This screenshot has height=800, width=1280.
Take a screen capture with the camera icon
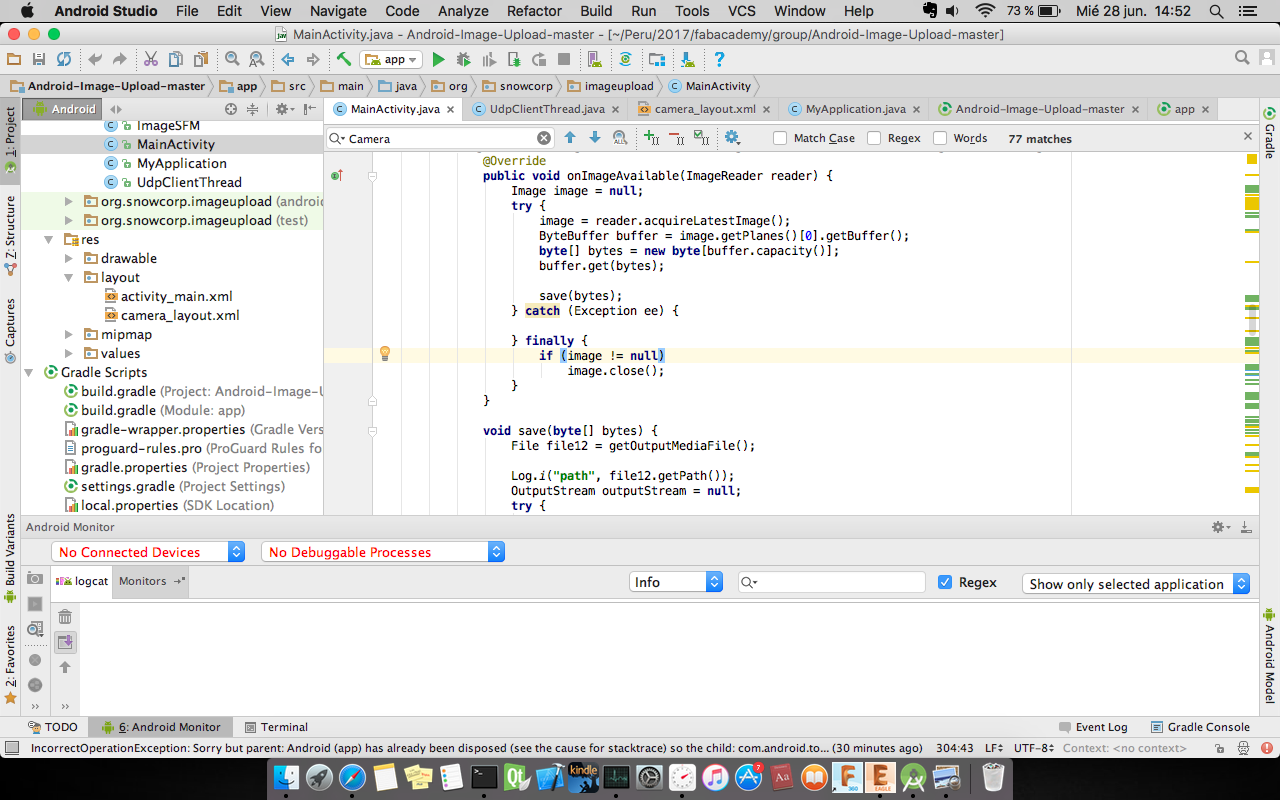[35, 579]
